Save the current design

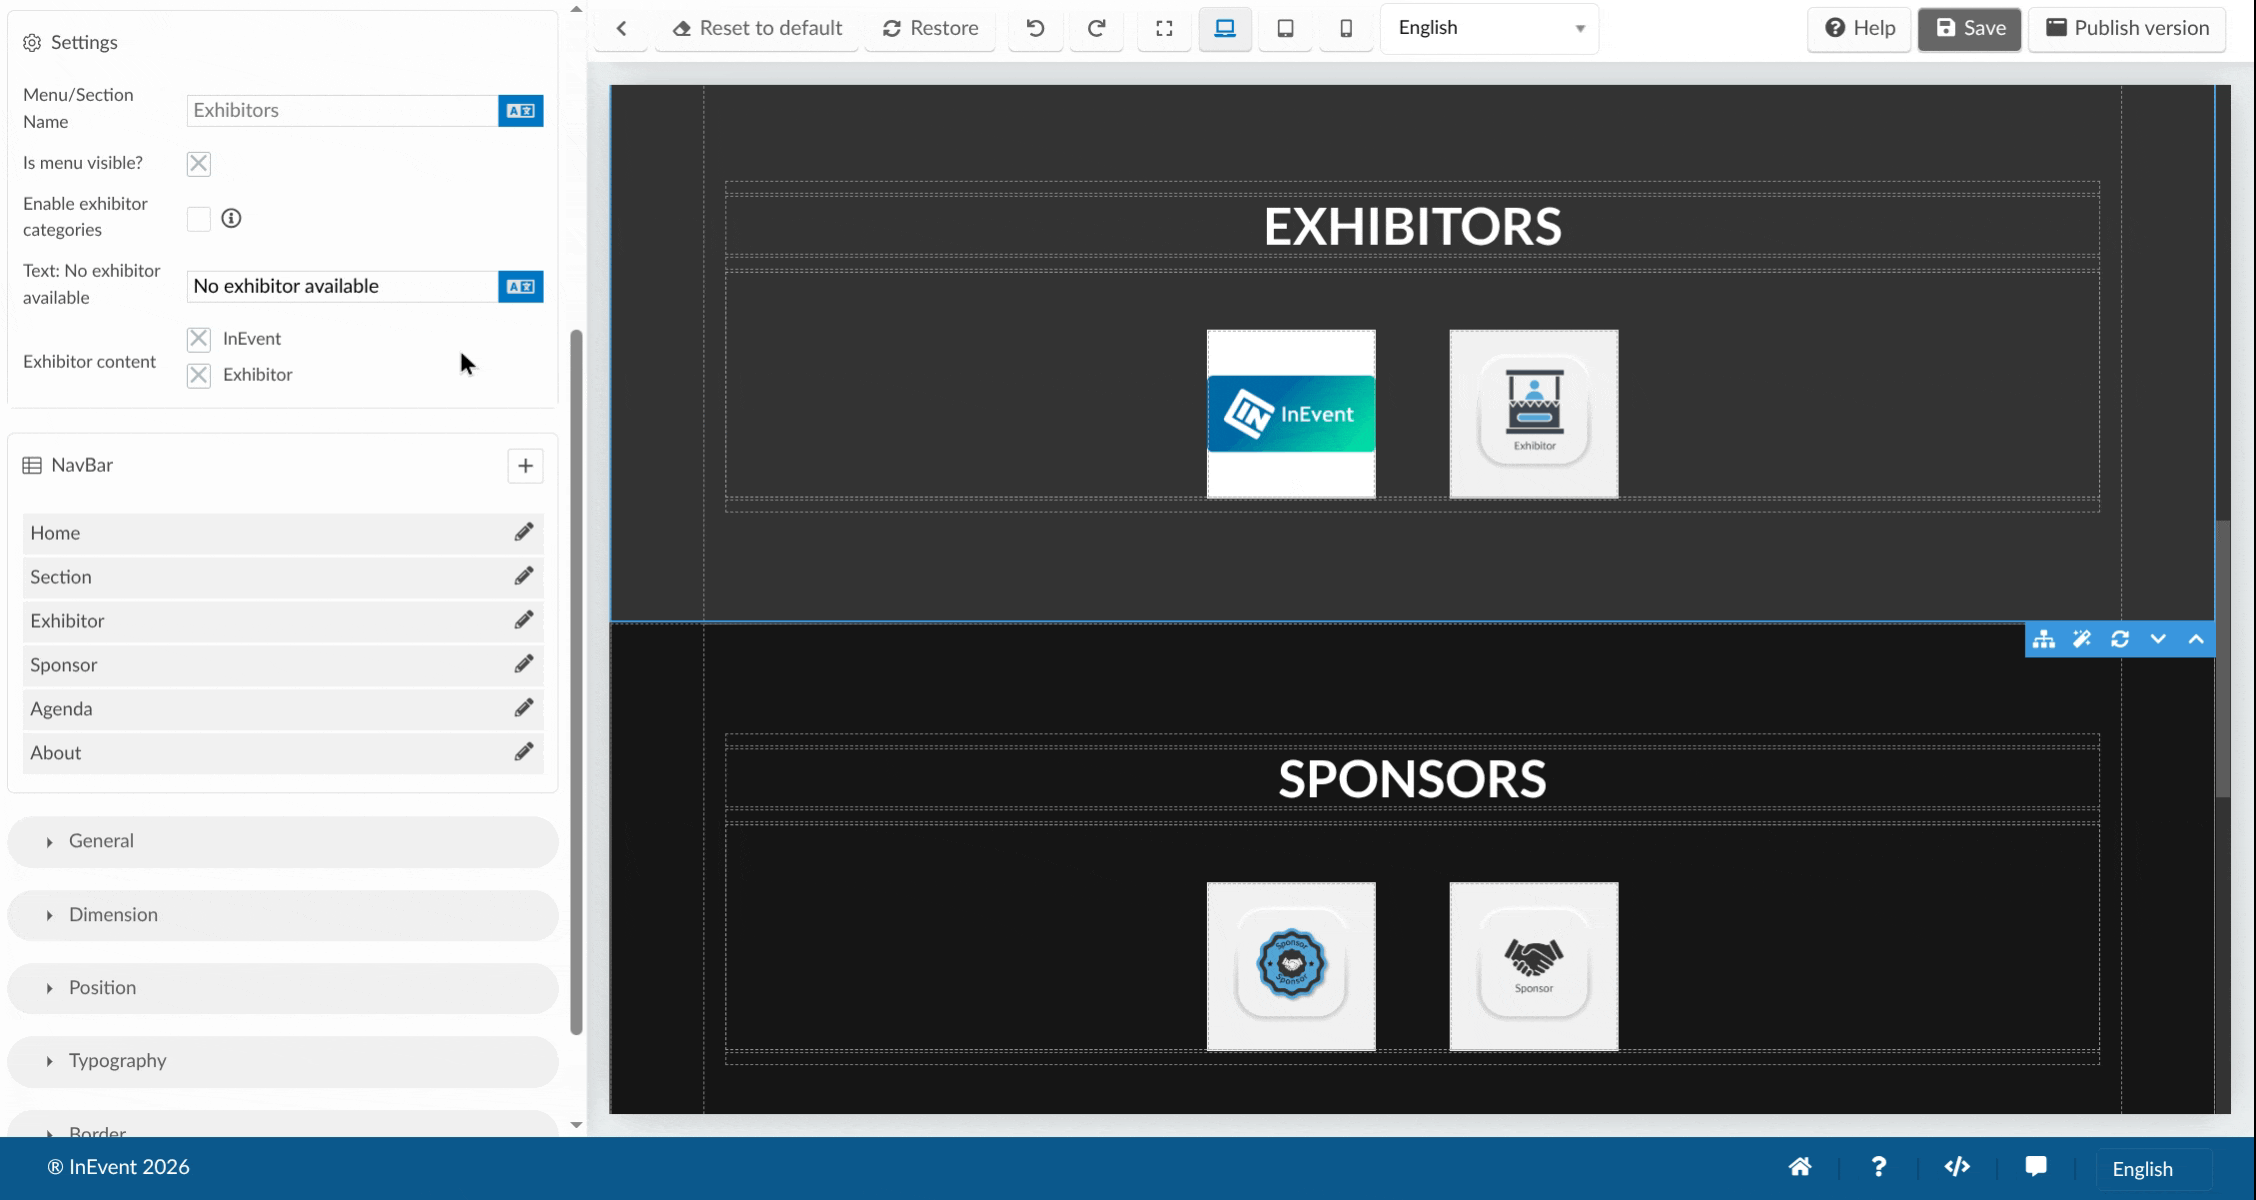tap(1969, 28)
